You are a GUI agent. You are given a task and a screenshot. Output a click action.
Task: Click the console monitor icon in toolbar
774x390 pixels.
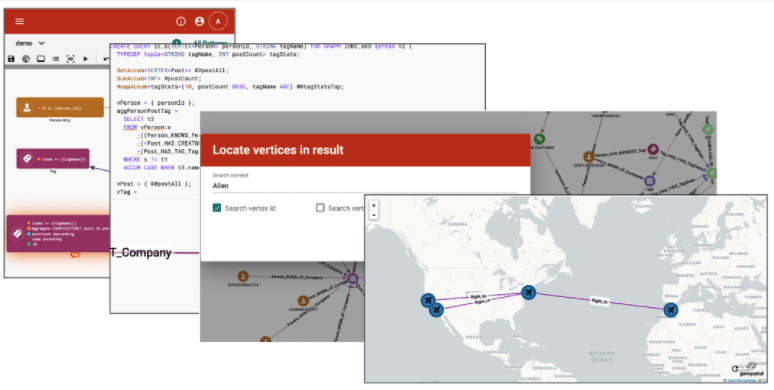[x=41, y=59]
